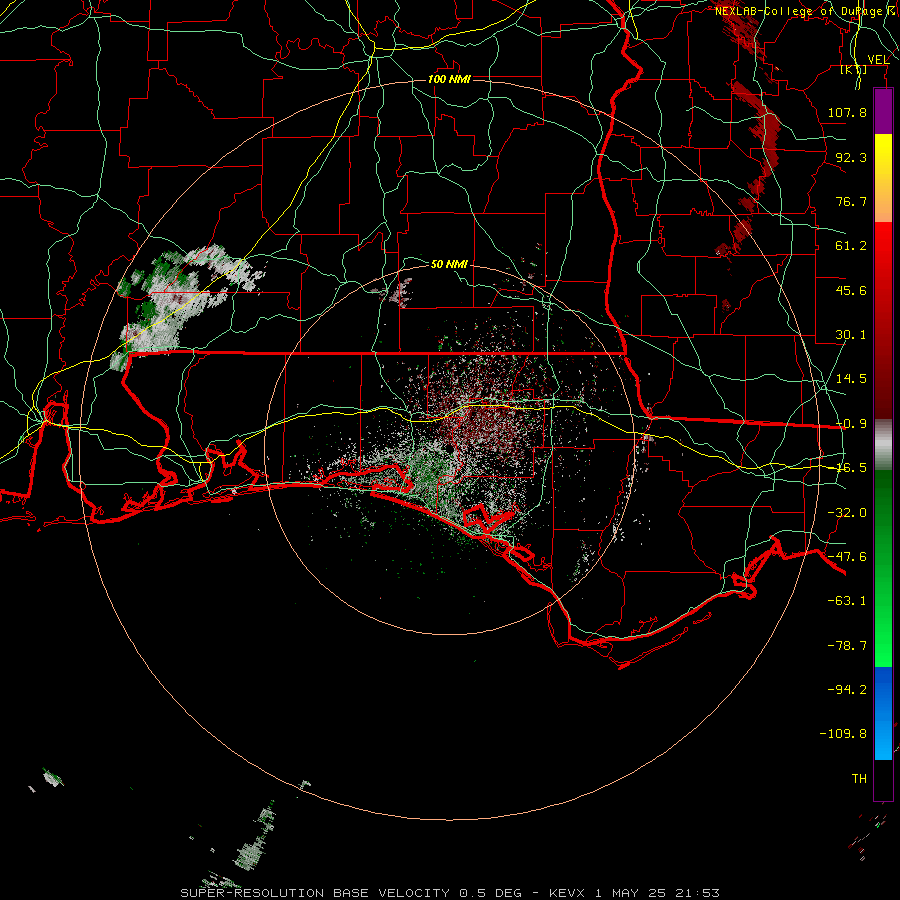The height and width of the screenshot is (900, 900).
Task: Click the gray near-zero segment of the color bar
Action: tap(883, 445)
